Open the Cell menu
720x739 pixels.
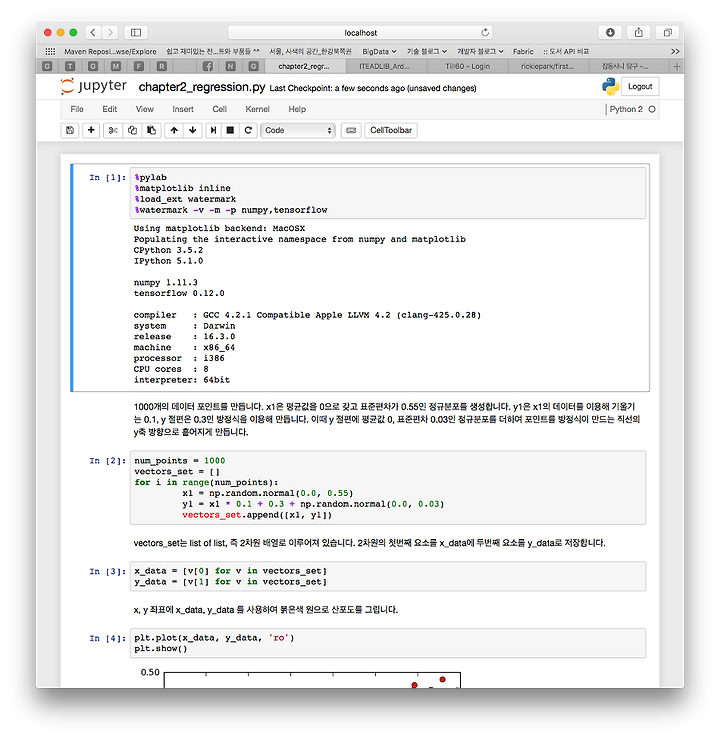coord(220,109)
